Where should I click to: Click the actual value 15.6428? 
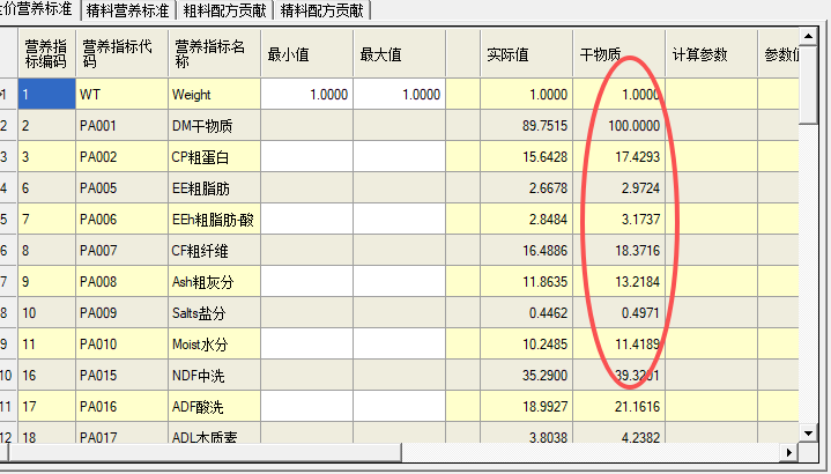545,157
